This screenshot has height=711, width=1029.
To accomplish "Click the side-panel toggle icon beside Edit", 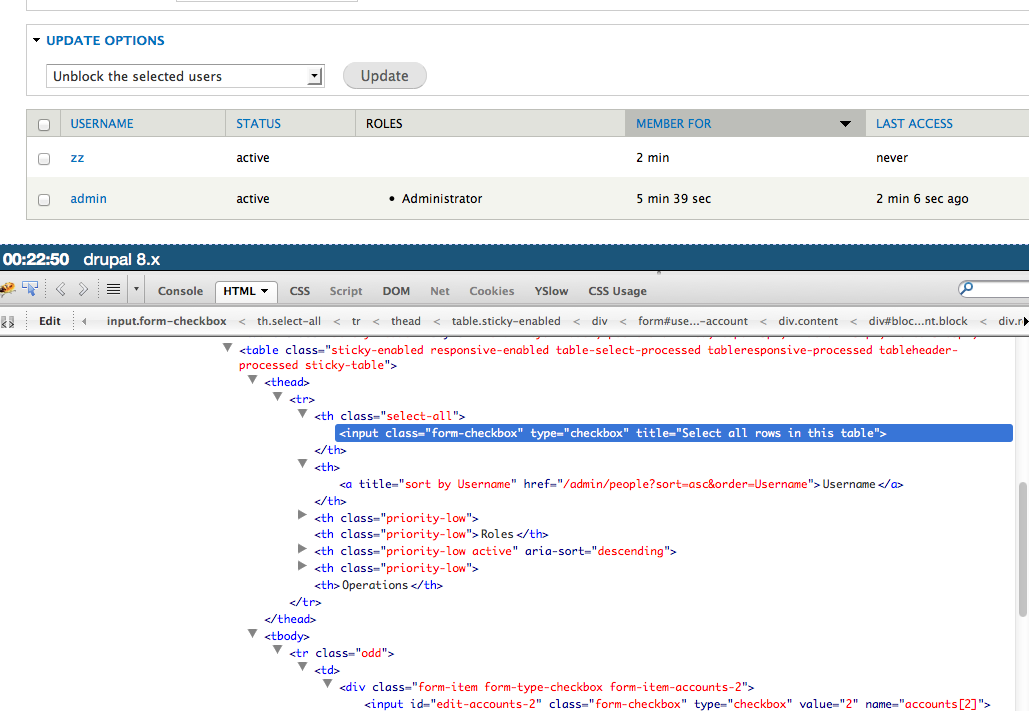I will 7,322.
